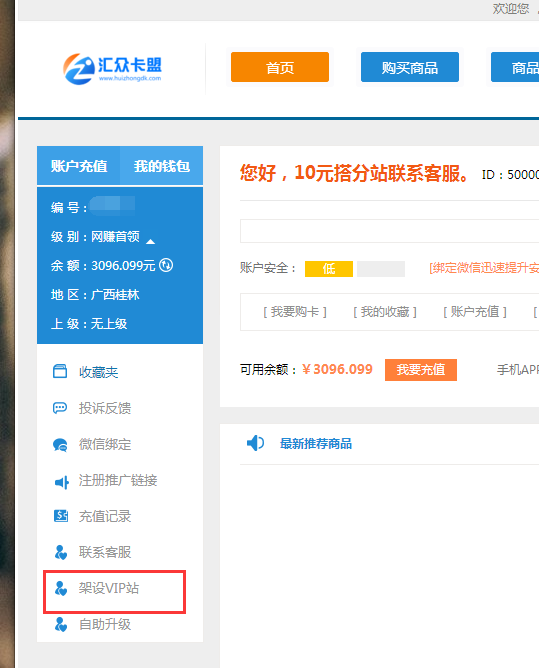Click the yellow 低 security level bar
The width and height of the screenshot is (539, 668).
[329, 269]
